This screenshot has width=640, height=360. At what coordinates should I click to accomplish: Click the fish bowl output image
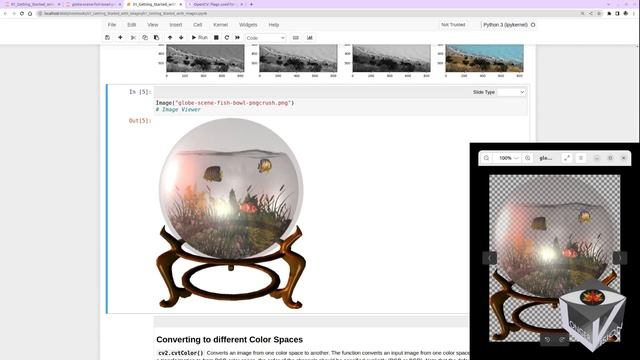pyautogui.click(x=231, y=213)
